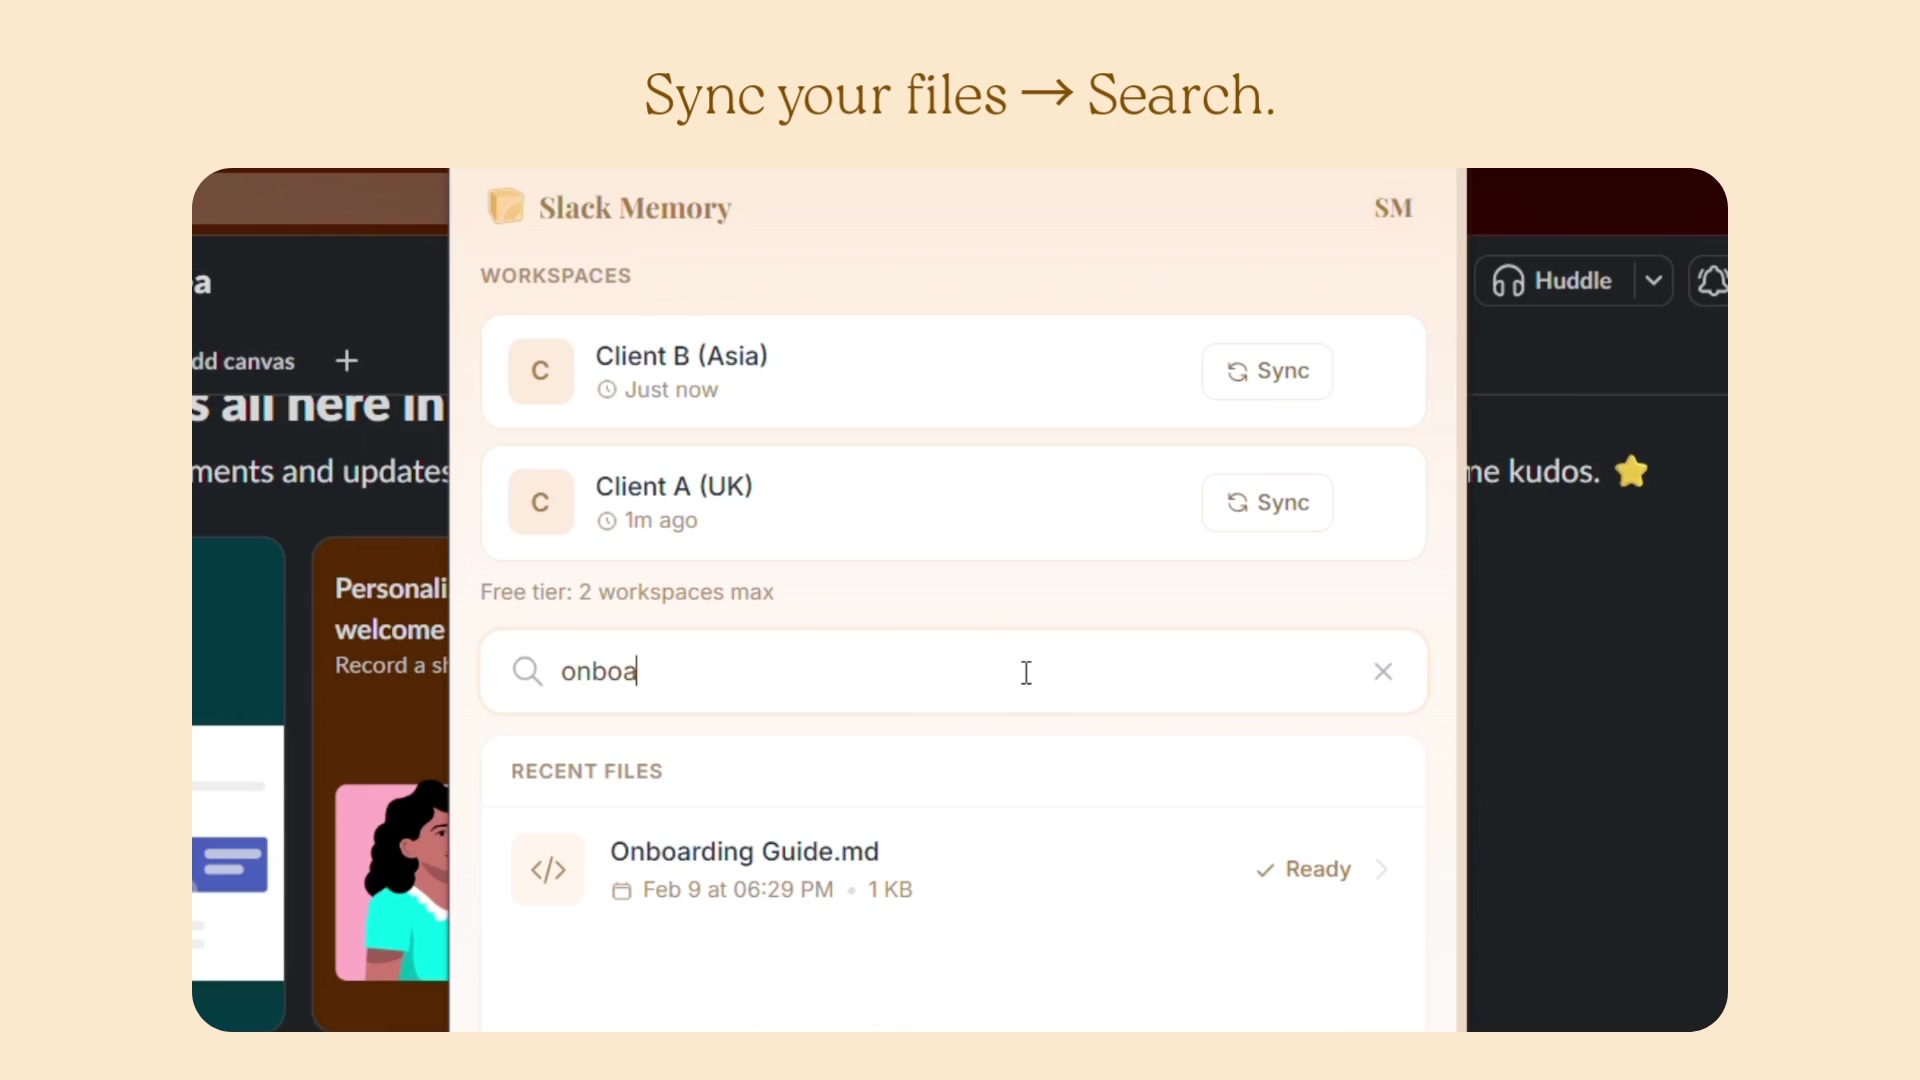Click the Slack Memory folder logo icon
This screenshot has height=1080, width=1920.
[x=506, y=207]
